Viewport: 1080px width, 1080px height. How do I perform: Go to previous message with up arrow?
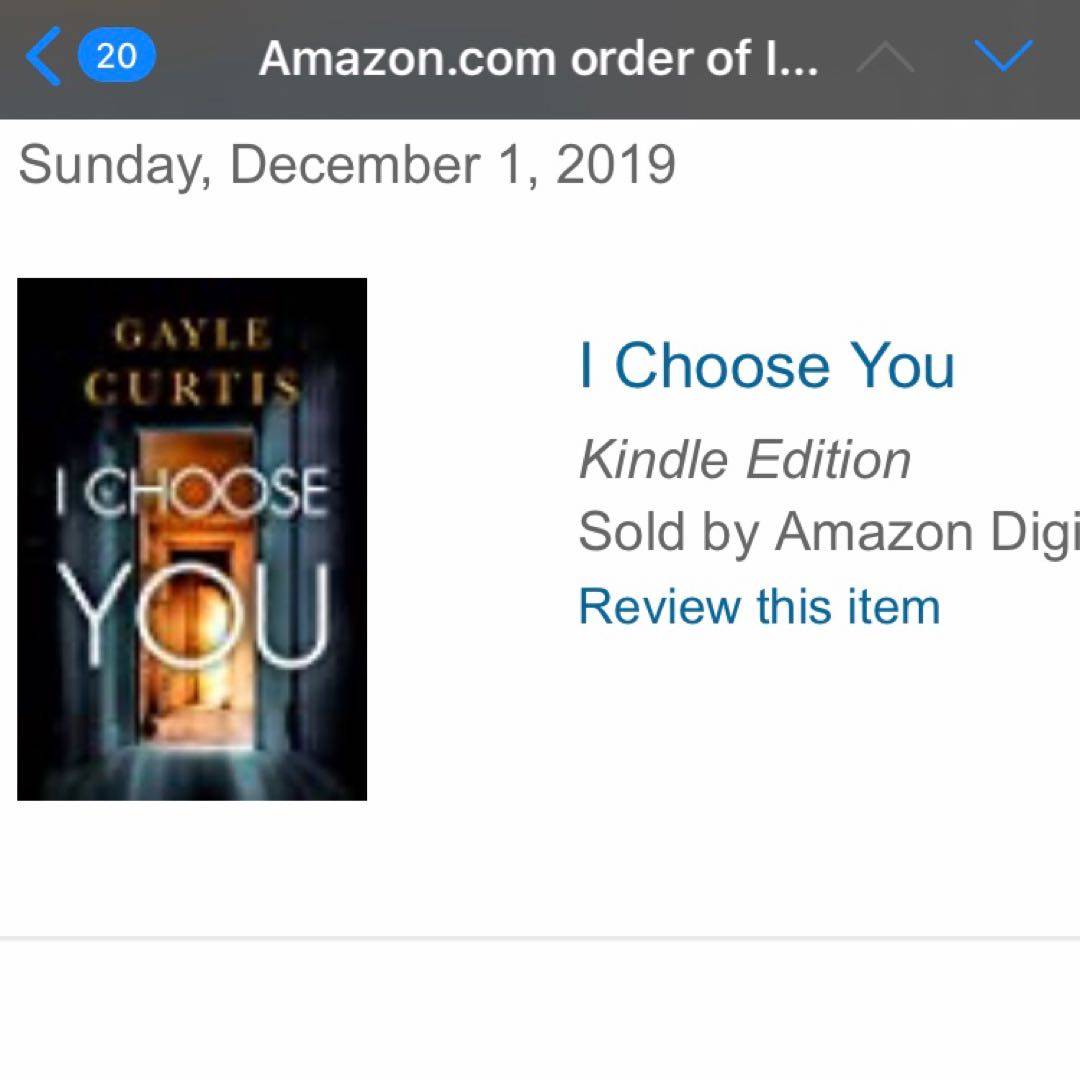click(885, 59)
